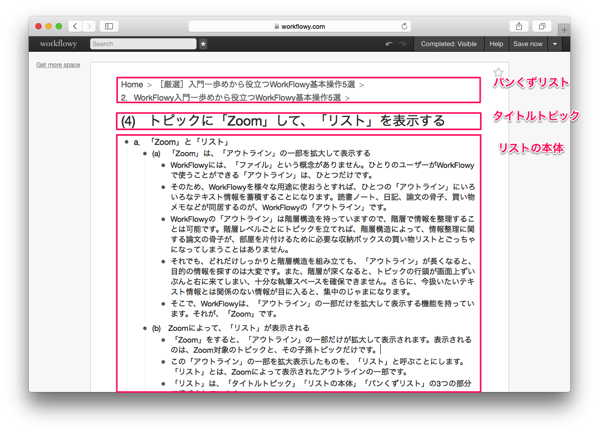Show the Safari sidebar
The height and width of the screenshot is (433, 599).
tap(109, 26)
